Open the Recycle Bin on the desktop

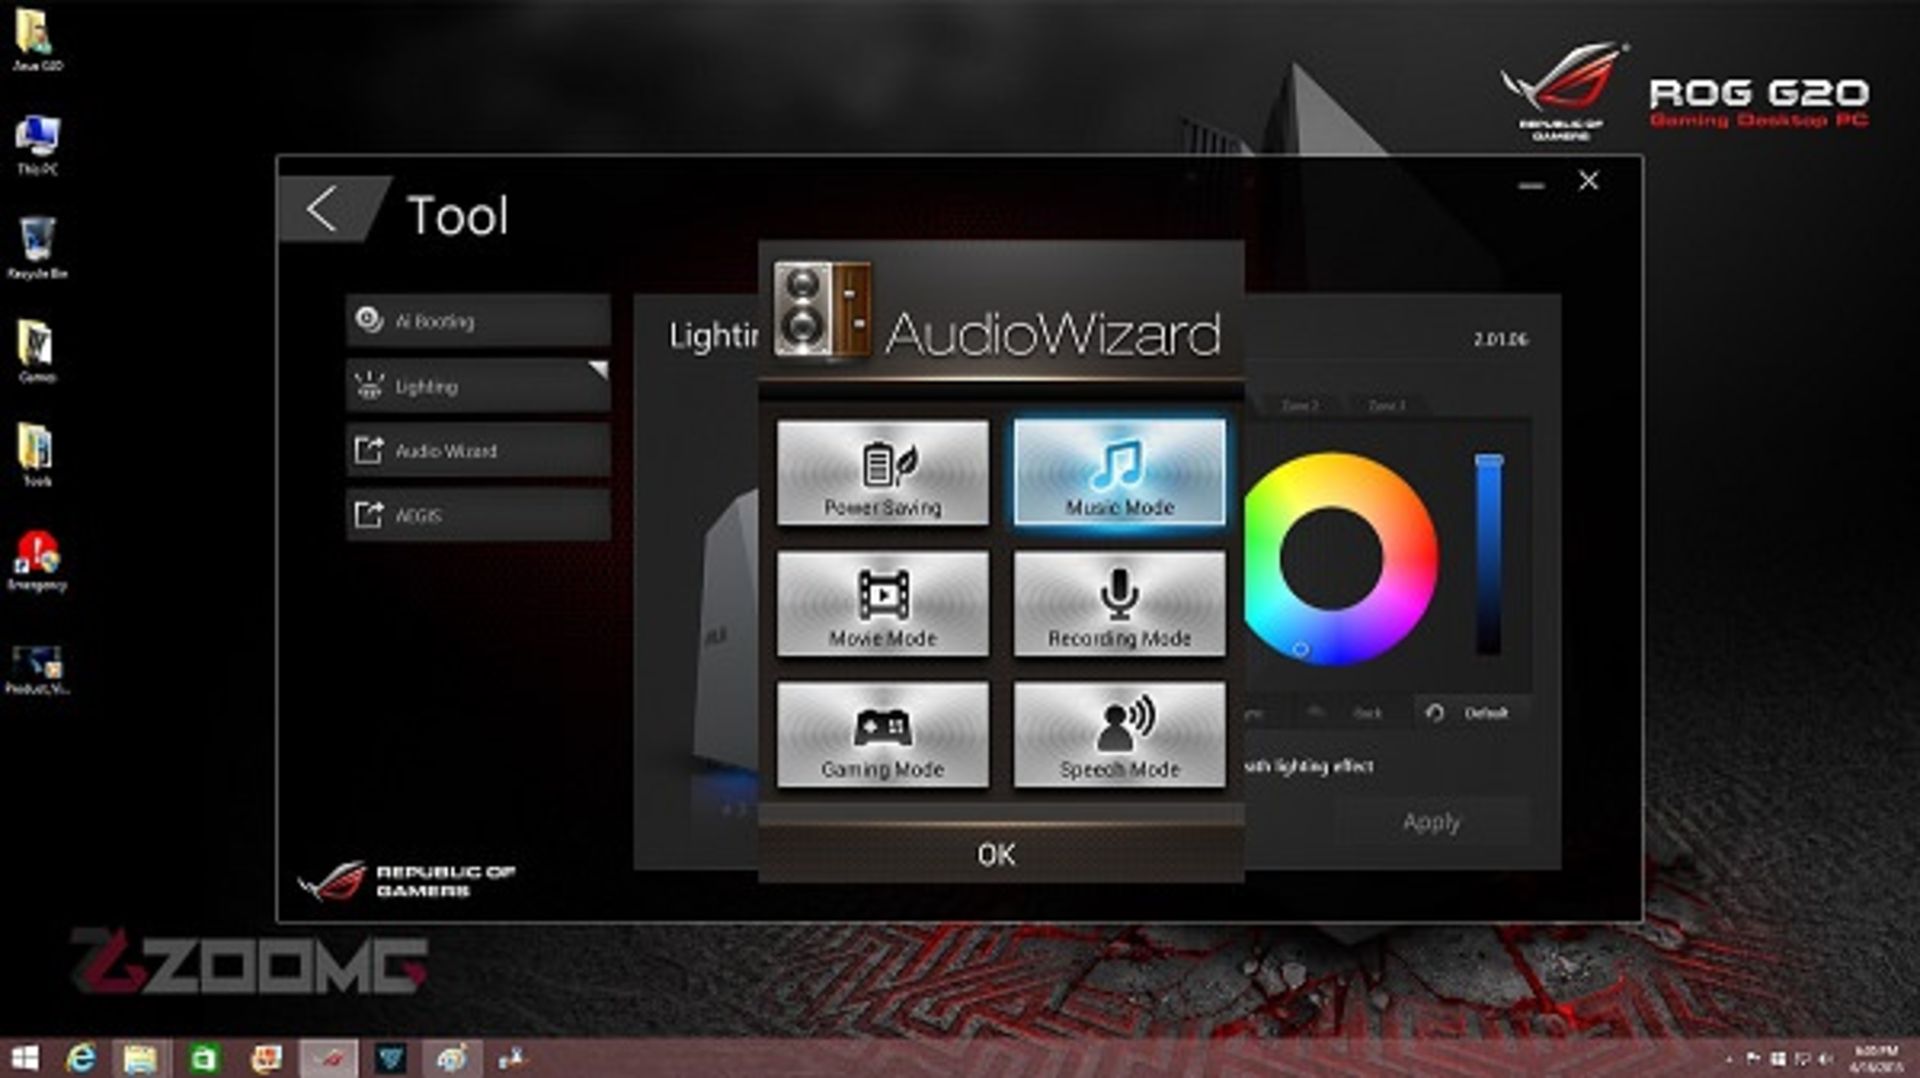pyautogui.click(x=37, y=249)
